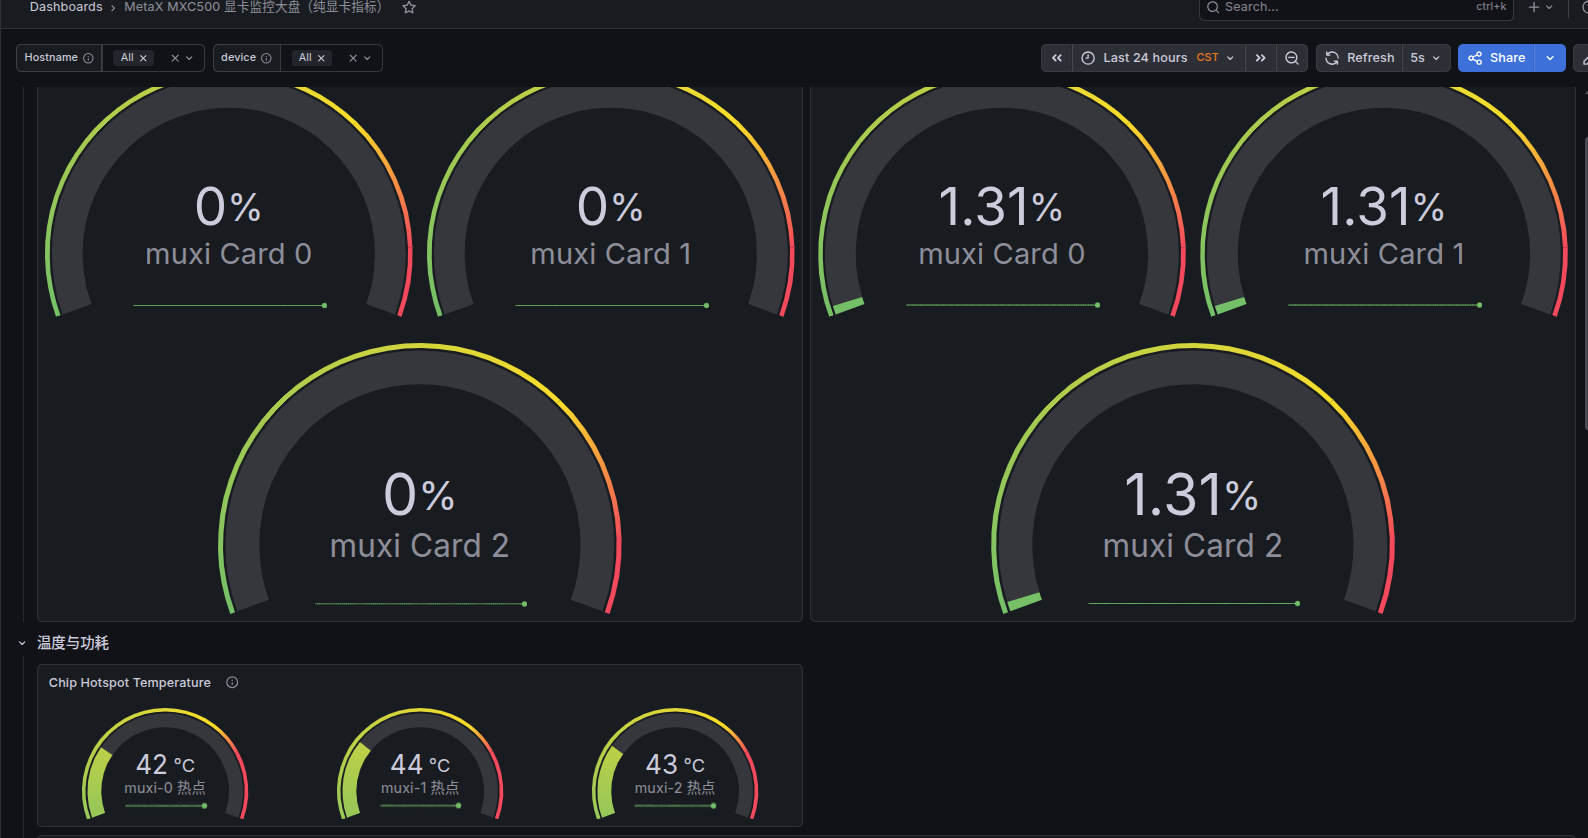This screenshot has height=838, width=1588.
Task: Select the device variable label
Action: [x=238, y=58]
